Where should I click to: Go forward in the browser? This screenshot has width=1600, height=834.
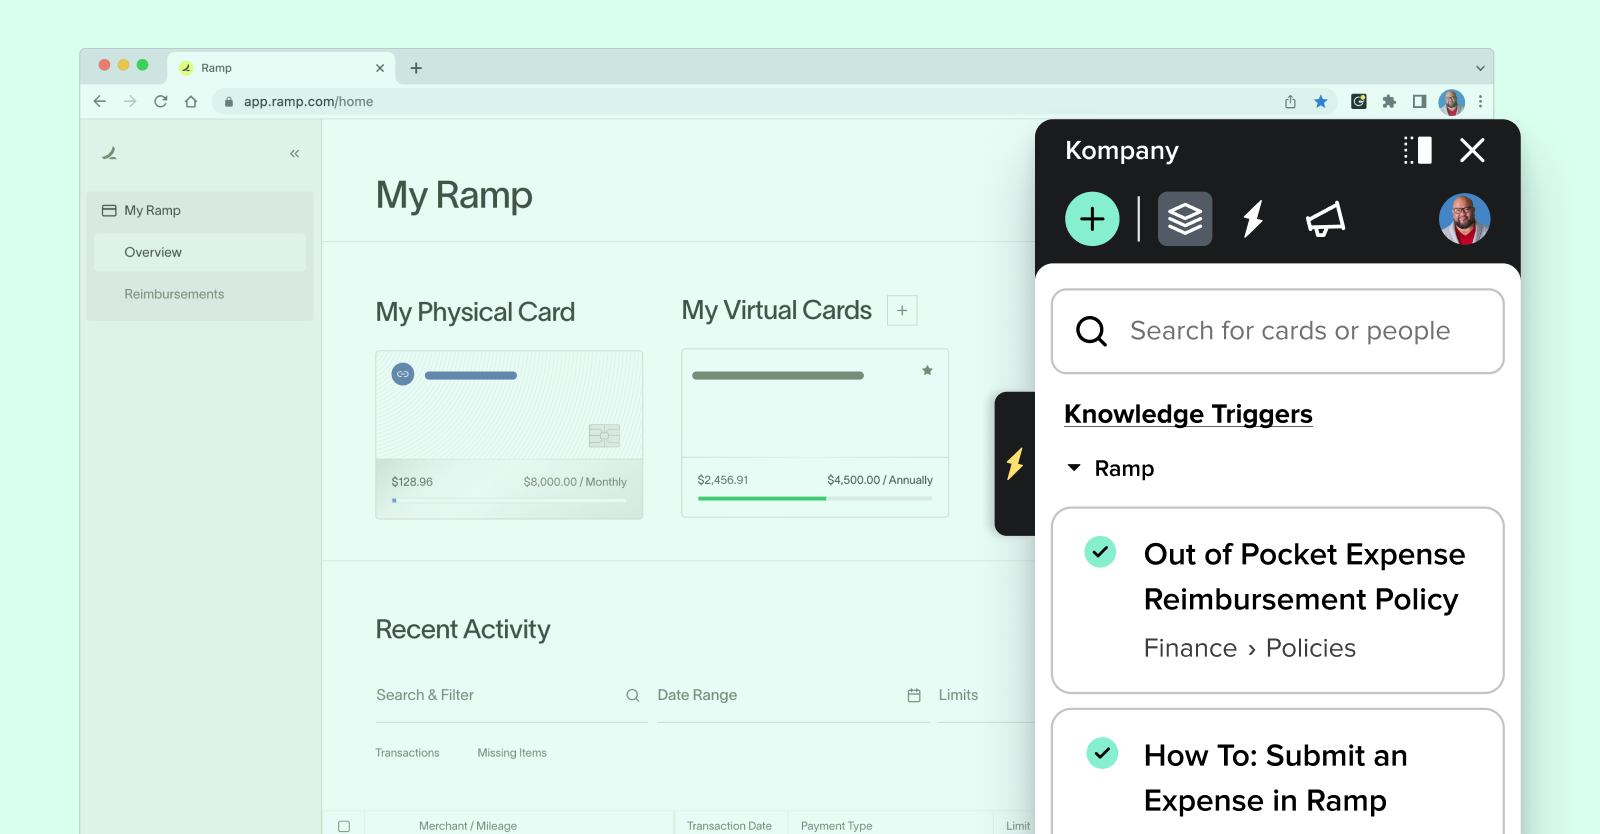tap(130, 101)
